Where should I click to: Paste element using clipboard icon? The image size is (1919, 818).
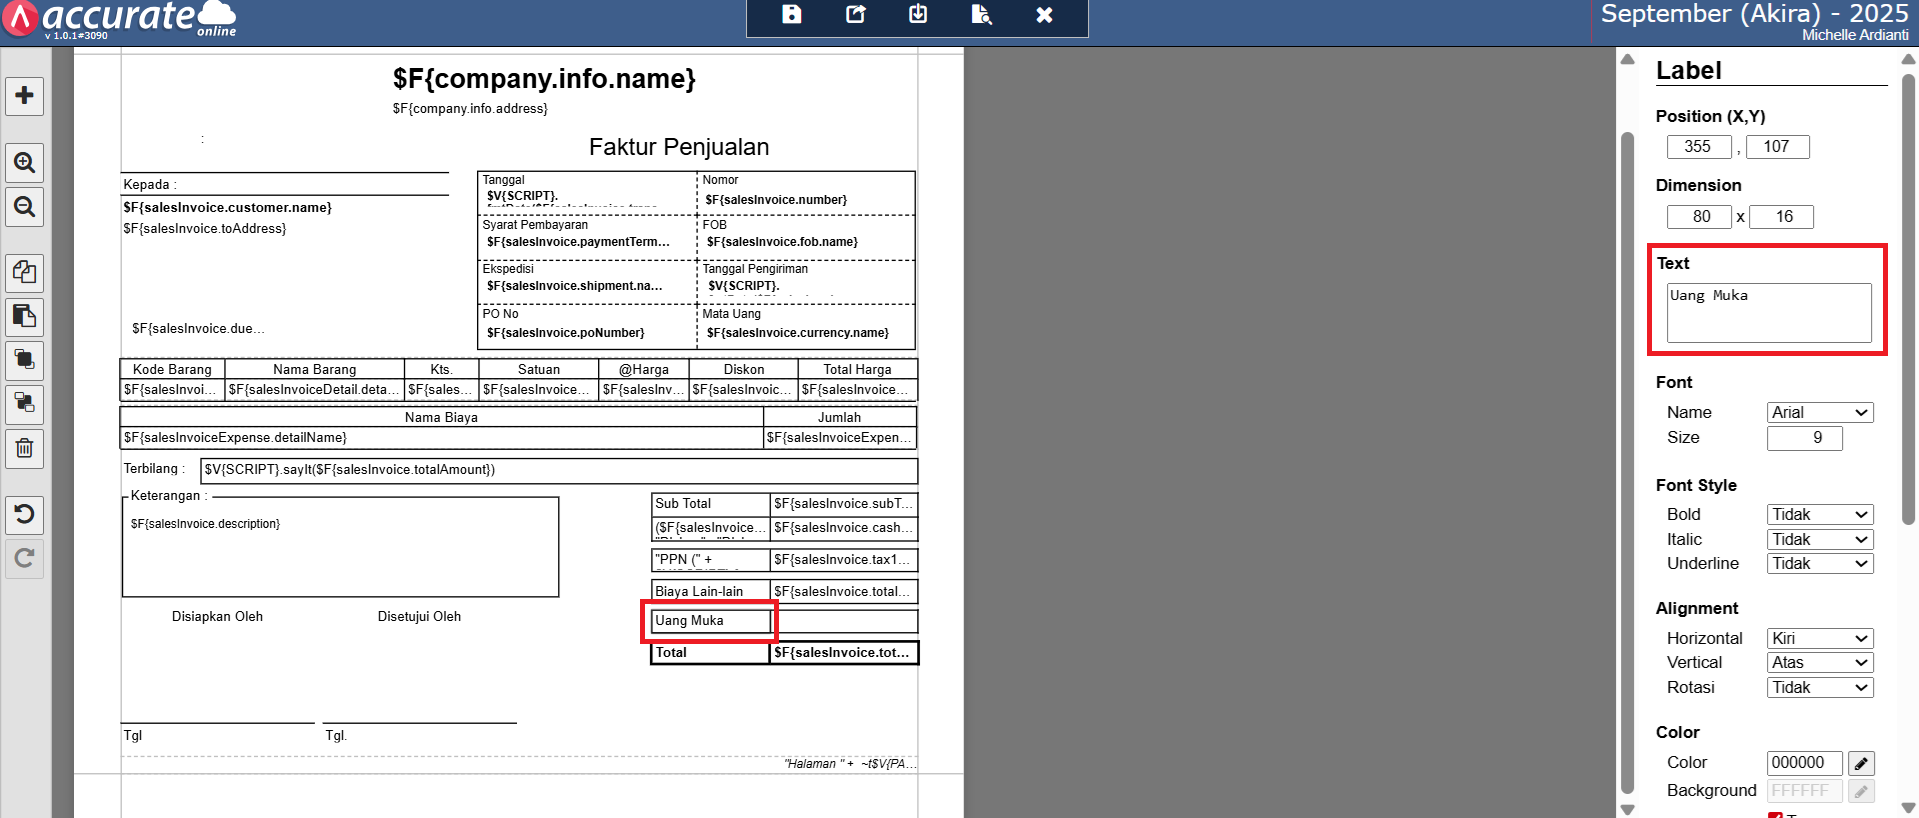[x=24, y=316]
